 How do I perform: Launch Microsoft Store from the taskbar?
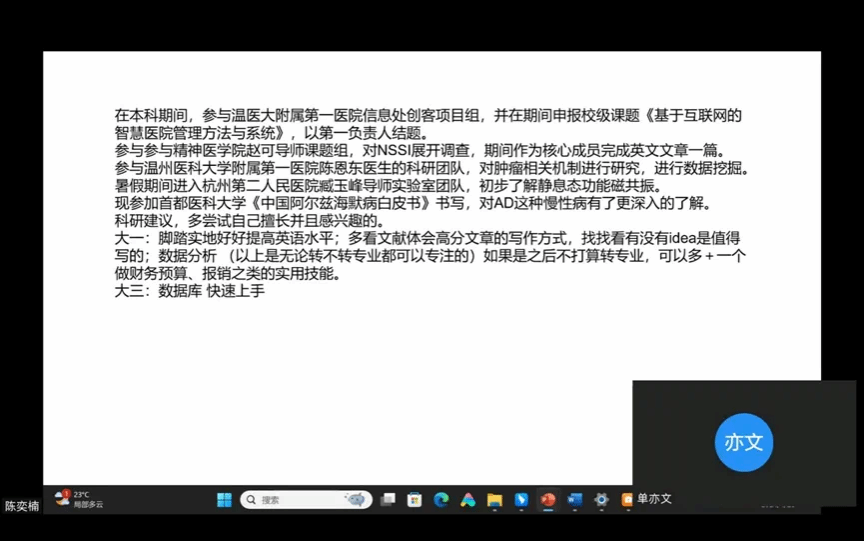[415, 499]
